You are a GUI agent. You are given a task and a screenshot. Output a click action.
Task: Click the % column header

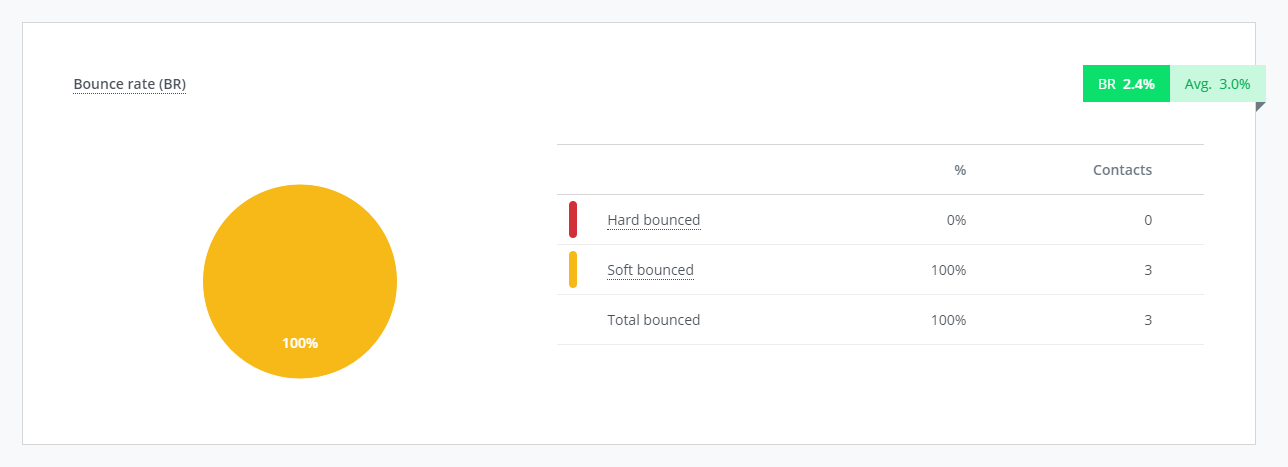(x=960, y=170)
